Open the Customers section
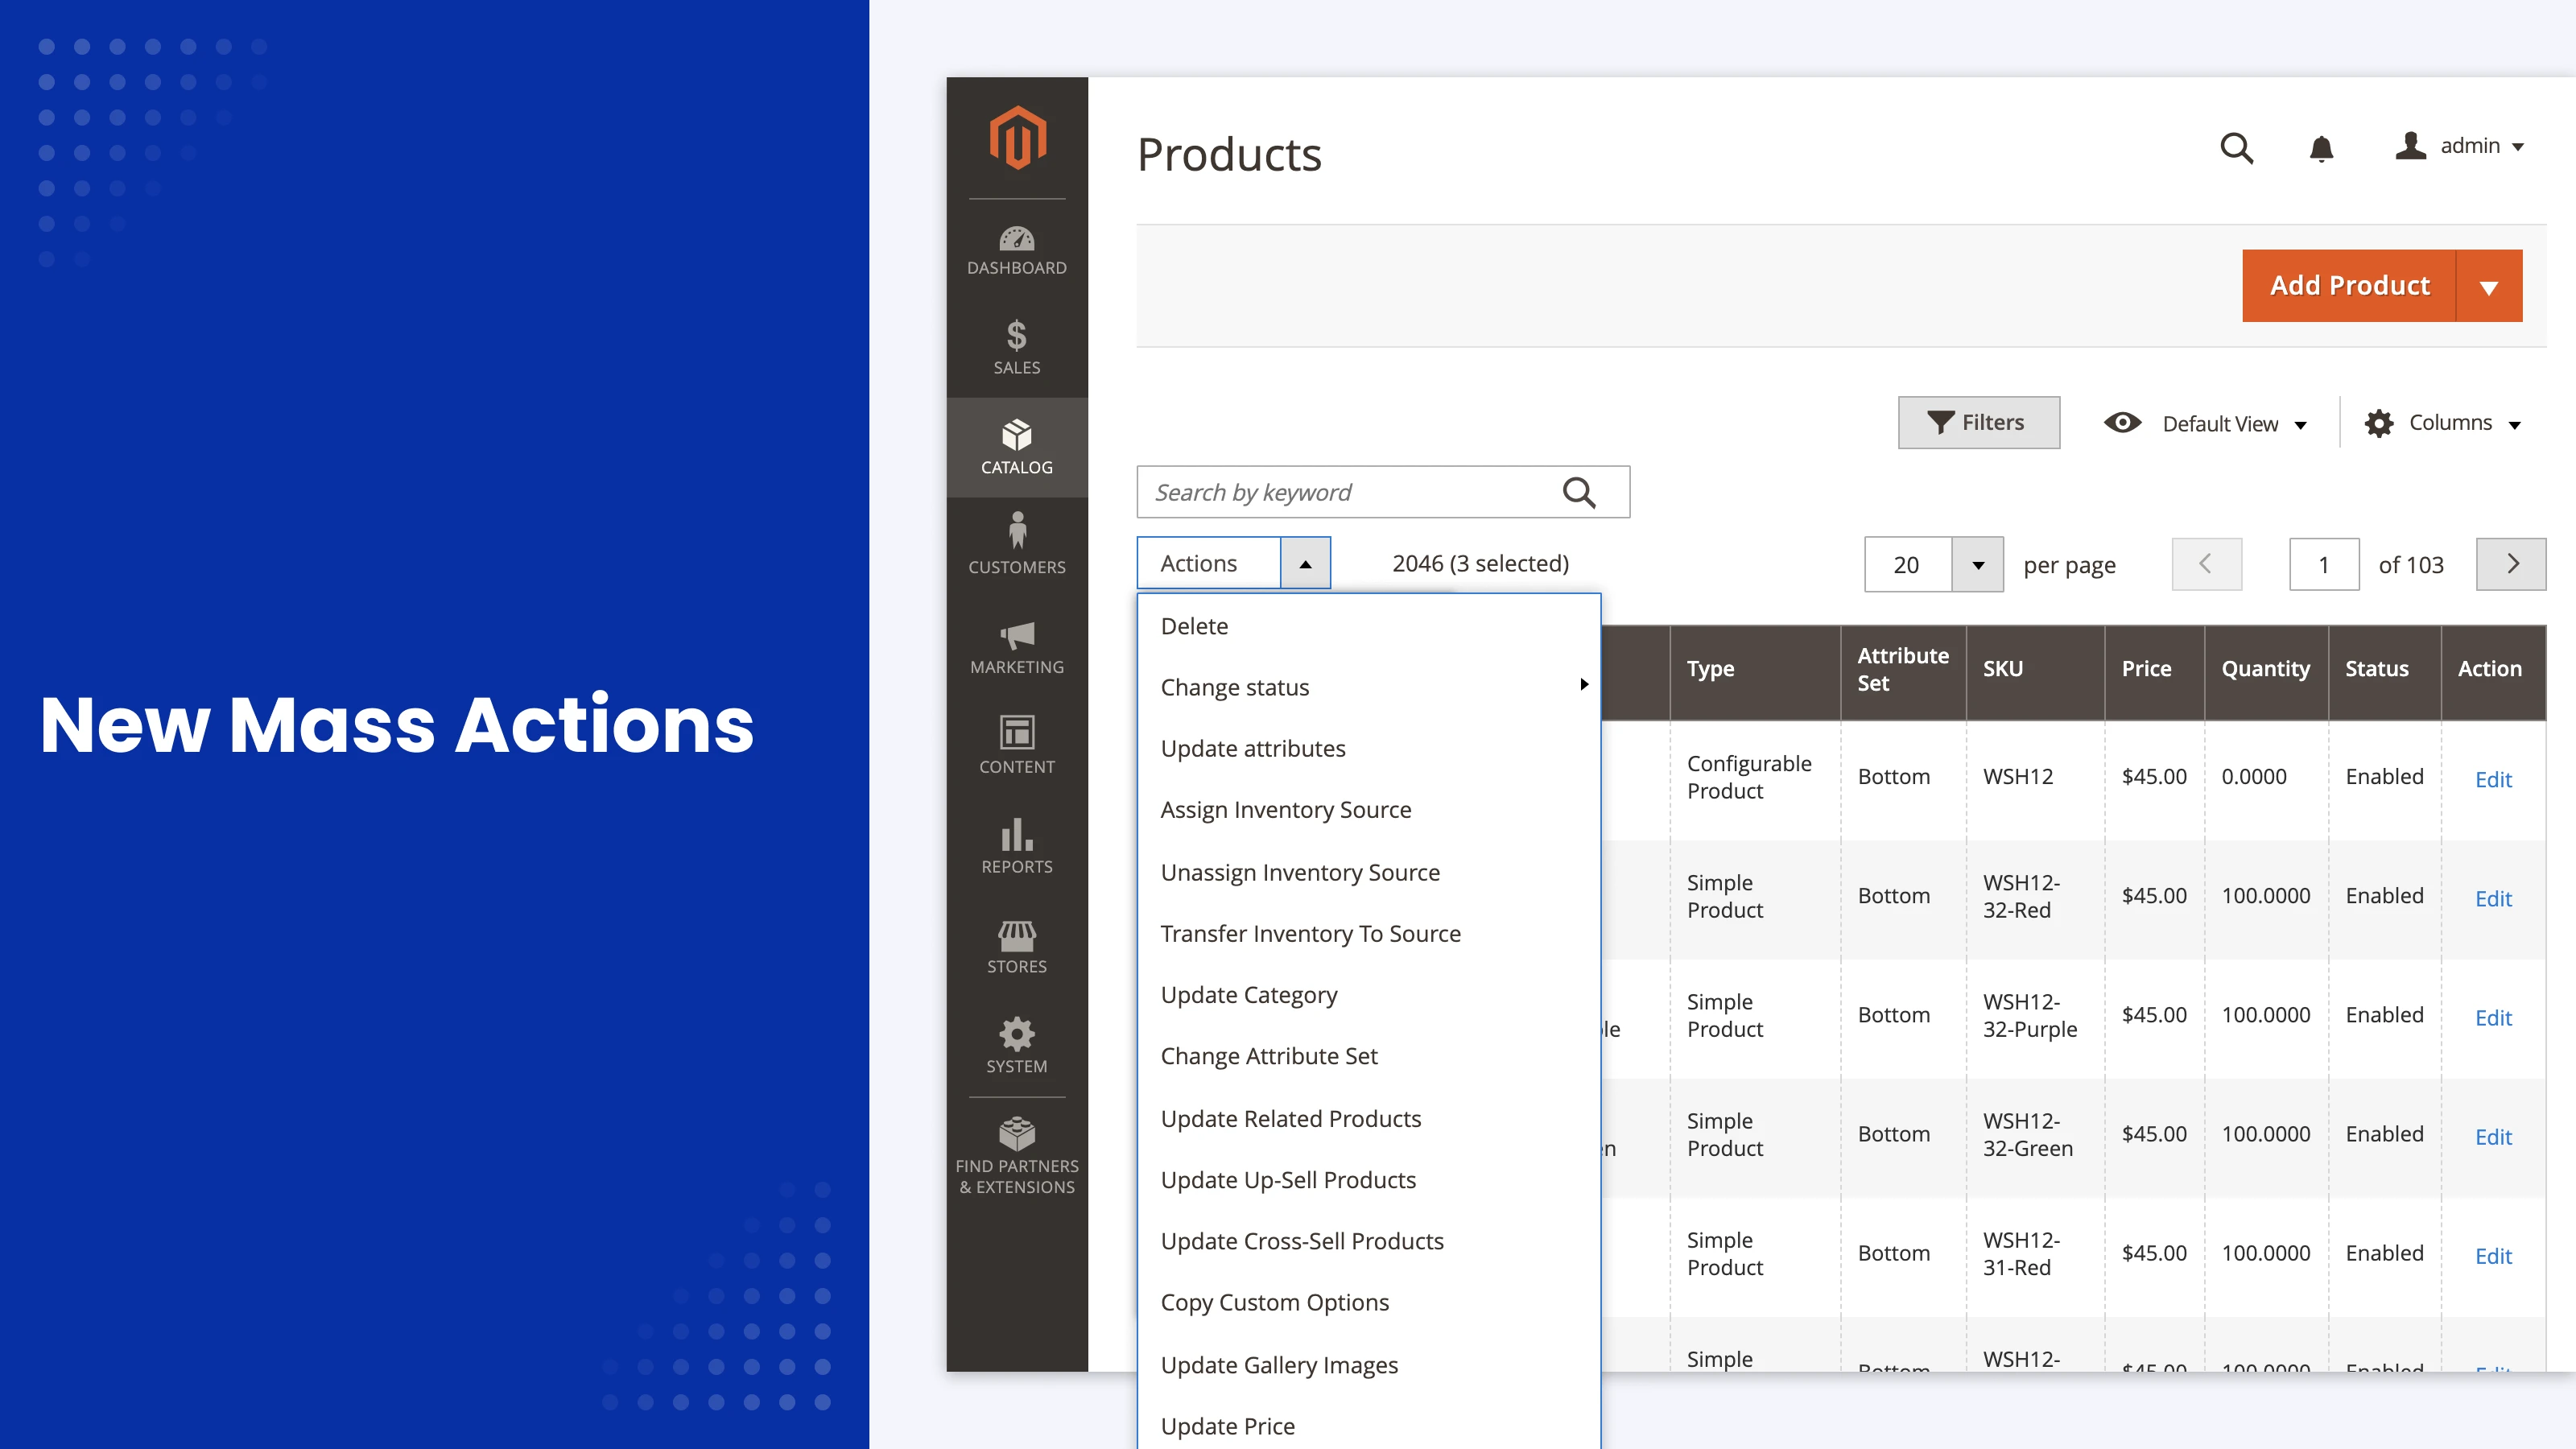The width and height of the screenshot is (2576, 1449). (x=1016, y=545)
